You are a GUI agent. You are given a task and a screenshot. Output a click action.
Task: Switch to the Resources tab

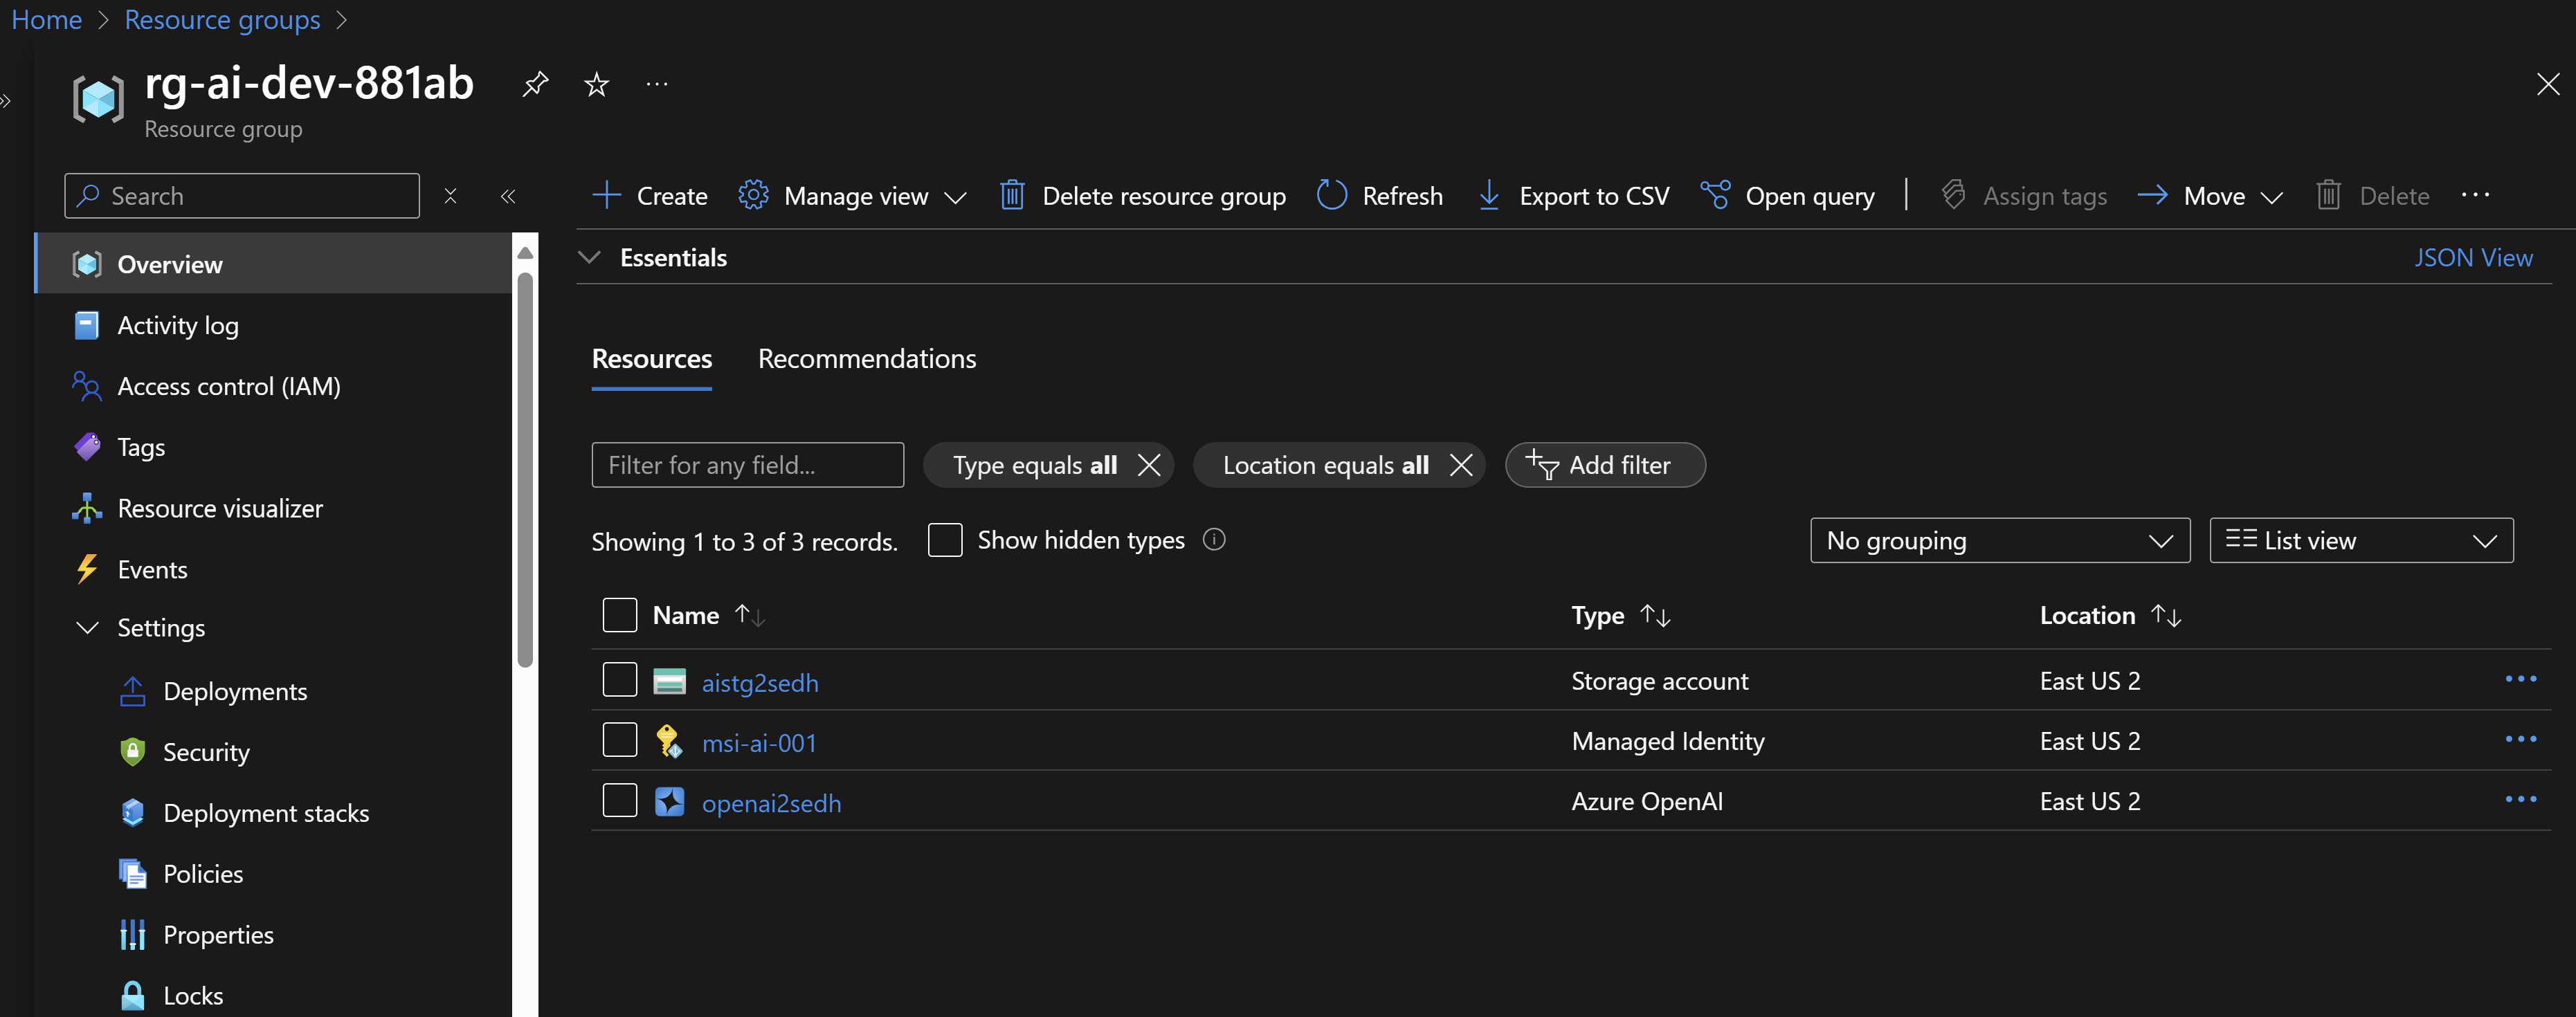coord(652,359)
